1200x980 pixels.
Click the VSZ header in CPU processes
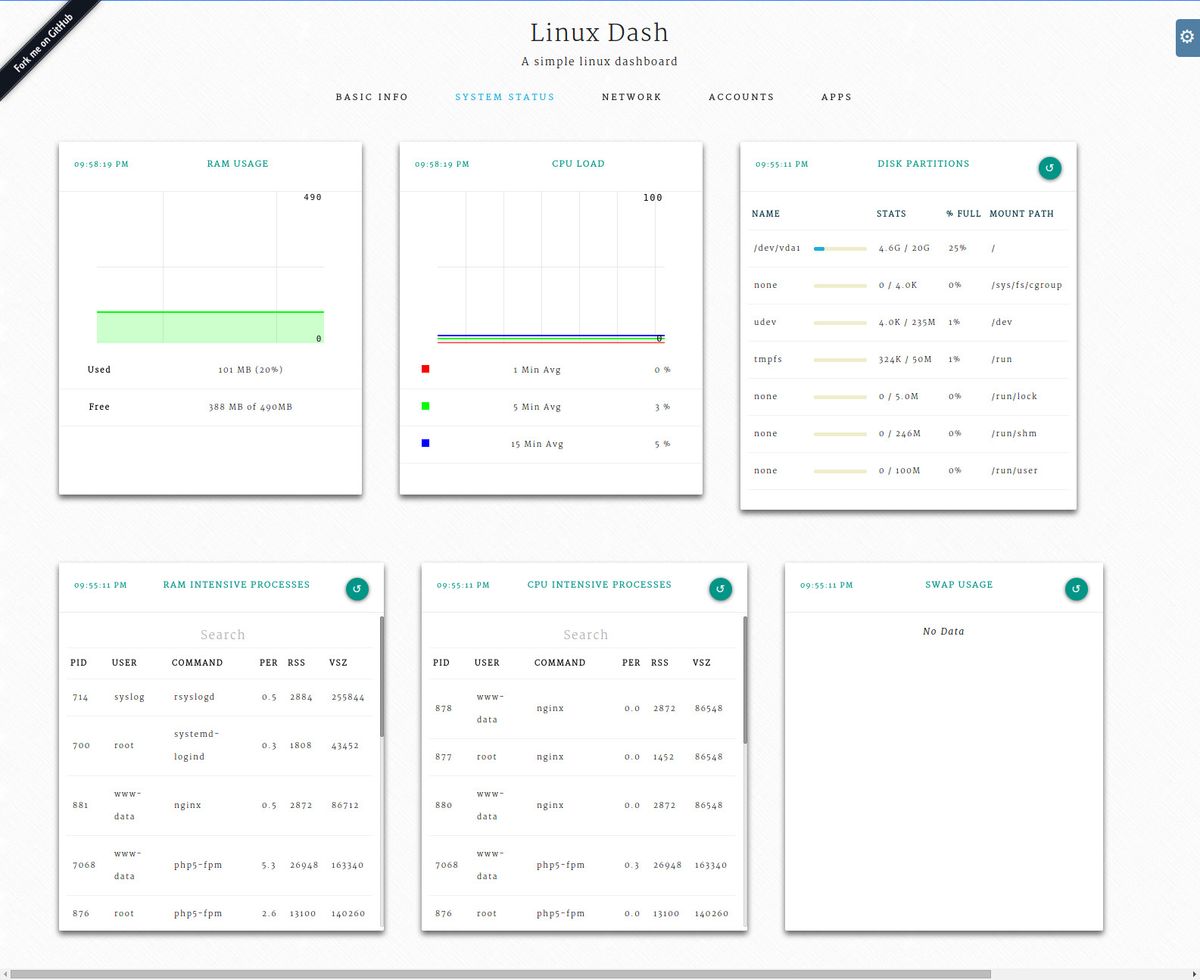(x=701, y=663)
